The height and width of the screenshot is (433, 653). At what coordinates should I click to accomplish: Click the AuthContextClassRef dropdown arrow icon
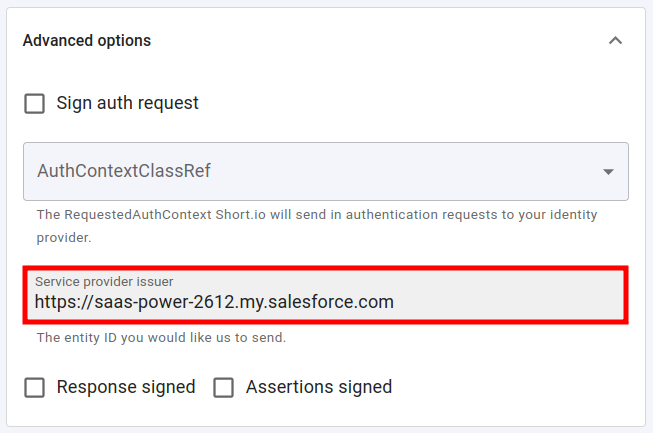coord(608,172)
